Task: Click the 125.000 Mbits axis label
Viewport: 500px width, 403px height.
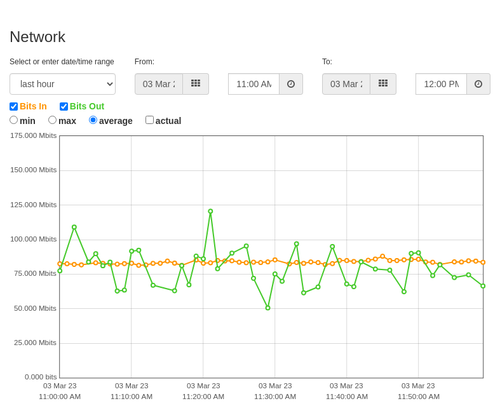Action: click(33, 205)
